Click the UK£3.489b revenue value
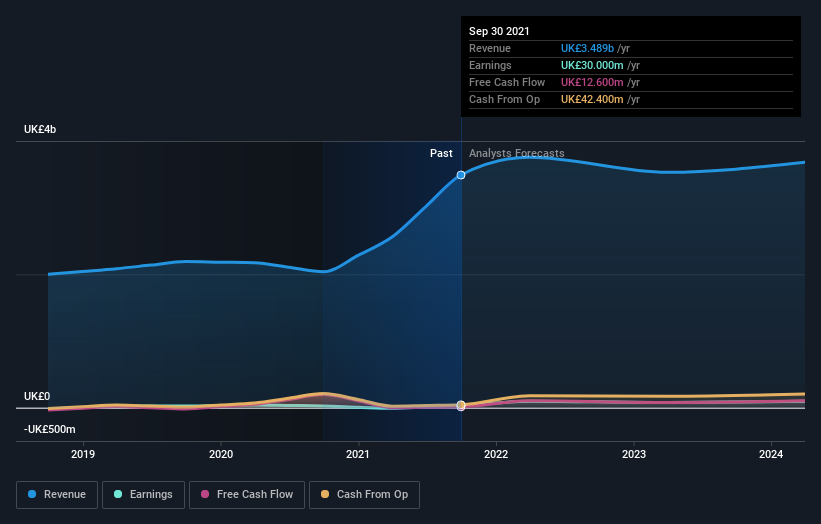821x524 pixels. point(587,48)
